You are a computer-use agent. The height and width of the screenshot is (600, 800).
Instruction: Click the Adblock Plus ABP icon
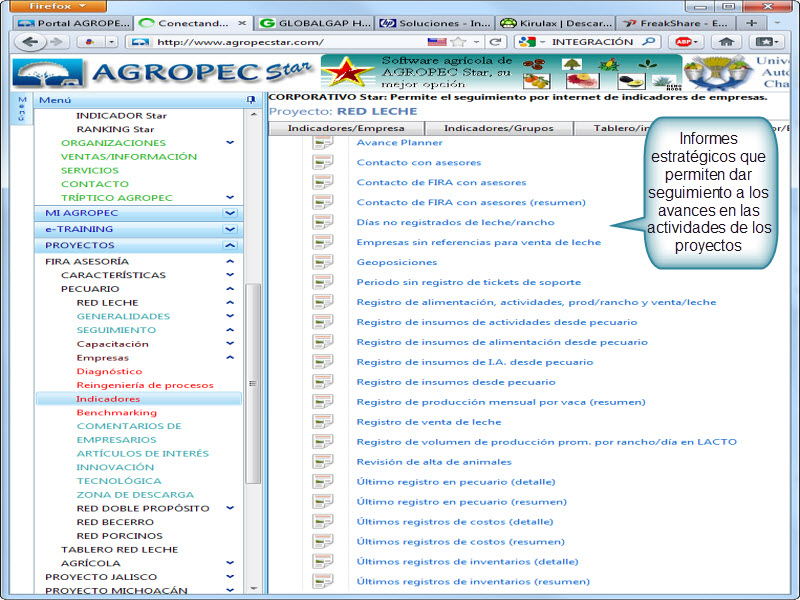coord(685,42)
